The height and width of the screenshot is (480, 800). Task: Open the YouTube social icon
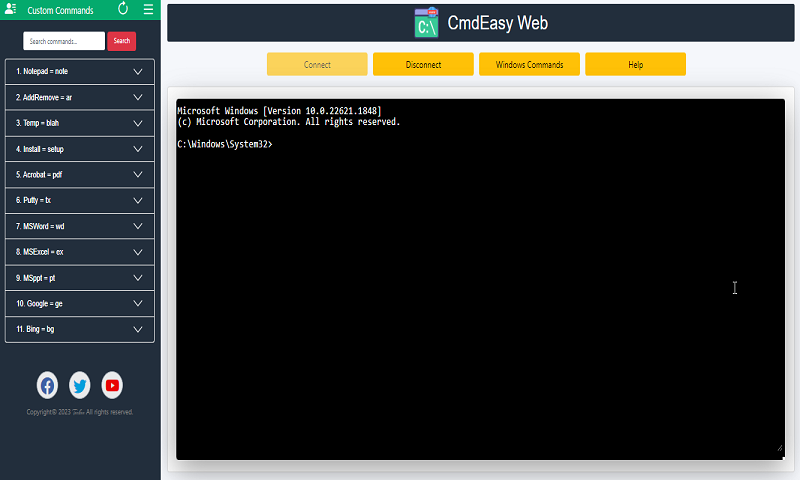point(112,386)
